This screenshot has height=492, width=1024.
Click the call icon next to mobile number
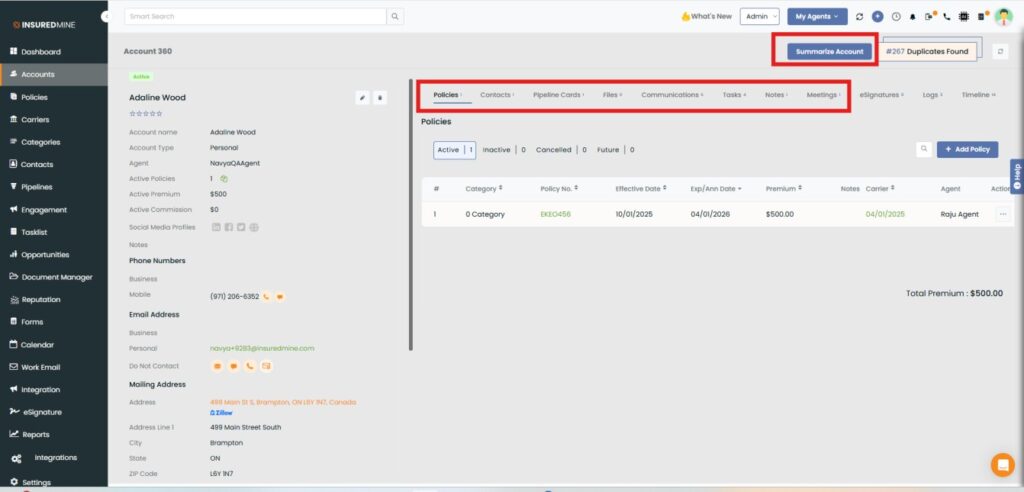click(x=268, y=296)
